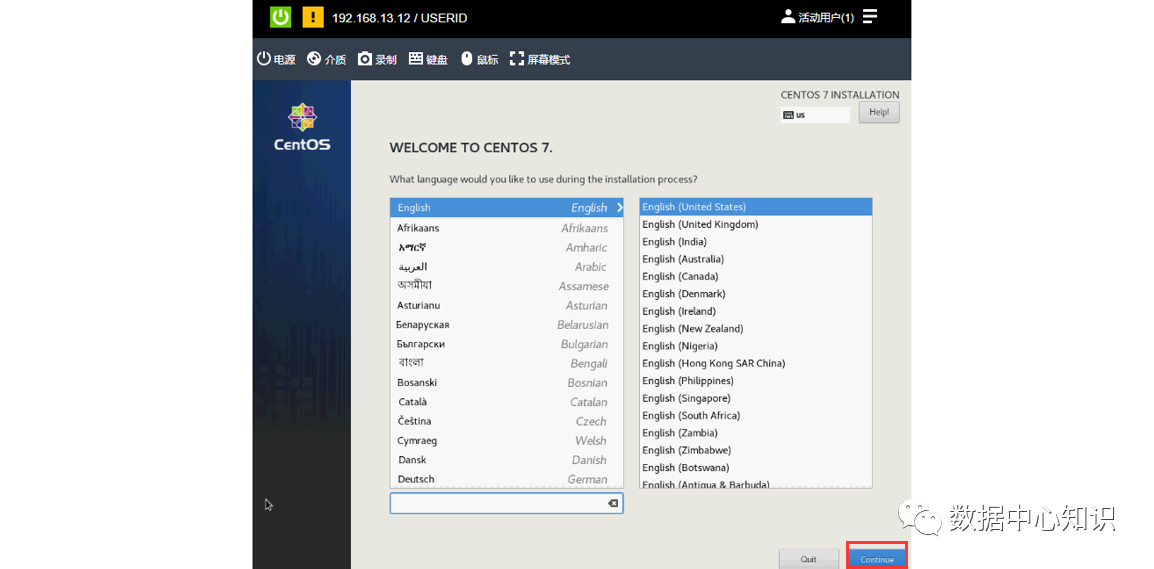
Task: Click the yellow warning alert icon
Action: pos(313,17)
